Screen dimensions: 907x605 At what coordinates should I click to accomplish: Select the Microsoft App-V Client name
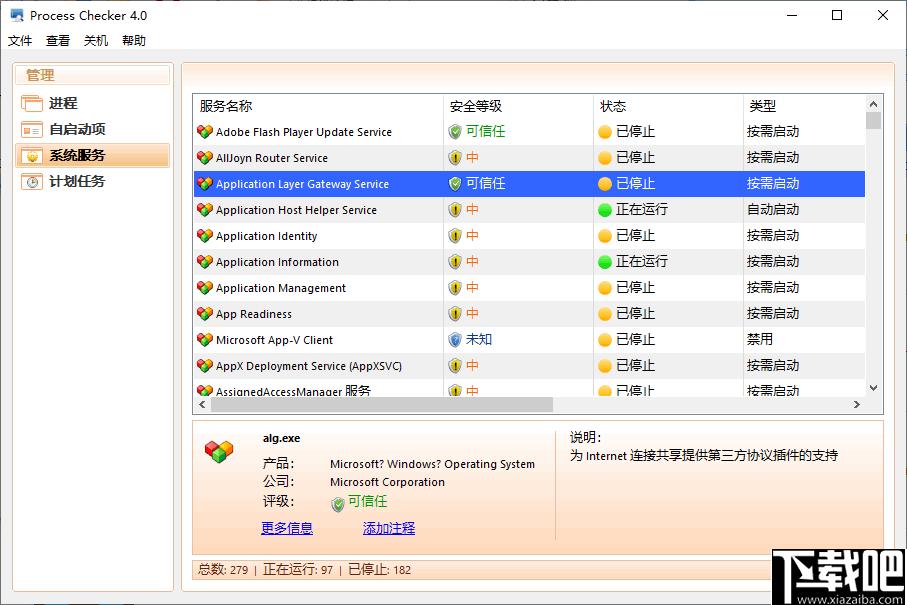pos(275,340)
